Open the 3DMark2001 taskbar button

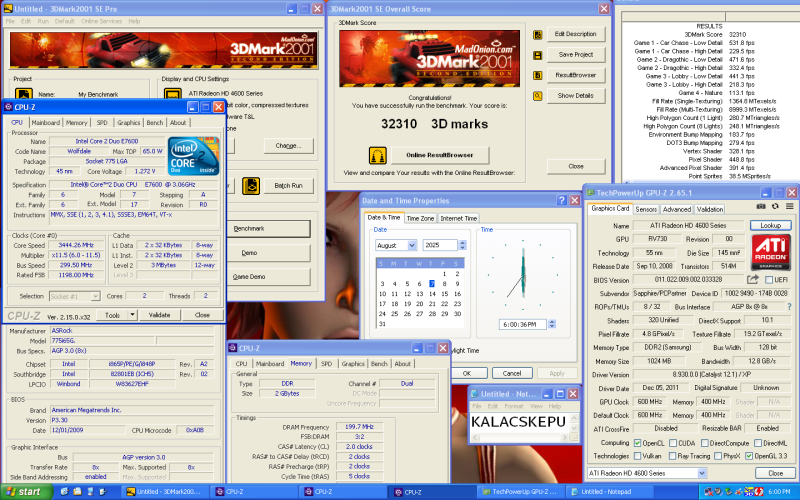(x=165, y=492)
